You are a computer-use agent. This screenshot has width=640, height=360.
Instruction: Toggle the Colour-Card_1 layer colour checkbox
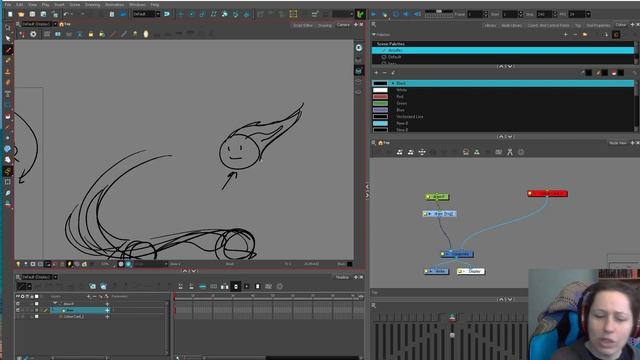(37, 316)
